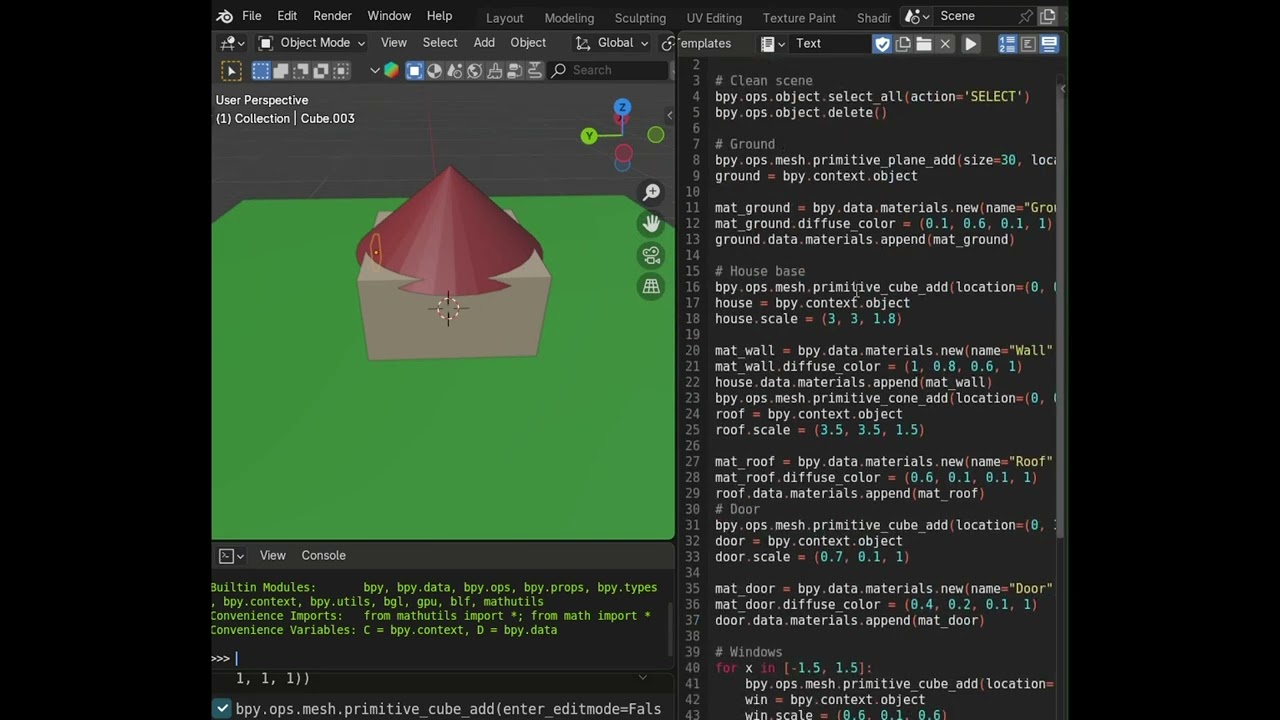The width and height of the screenshot is (1280, 720).
Task: Open text datablock browse dropdown
Action: pyautogui.click(x=772, y=44)
